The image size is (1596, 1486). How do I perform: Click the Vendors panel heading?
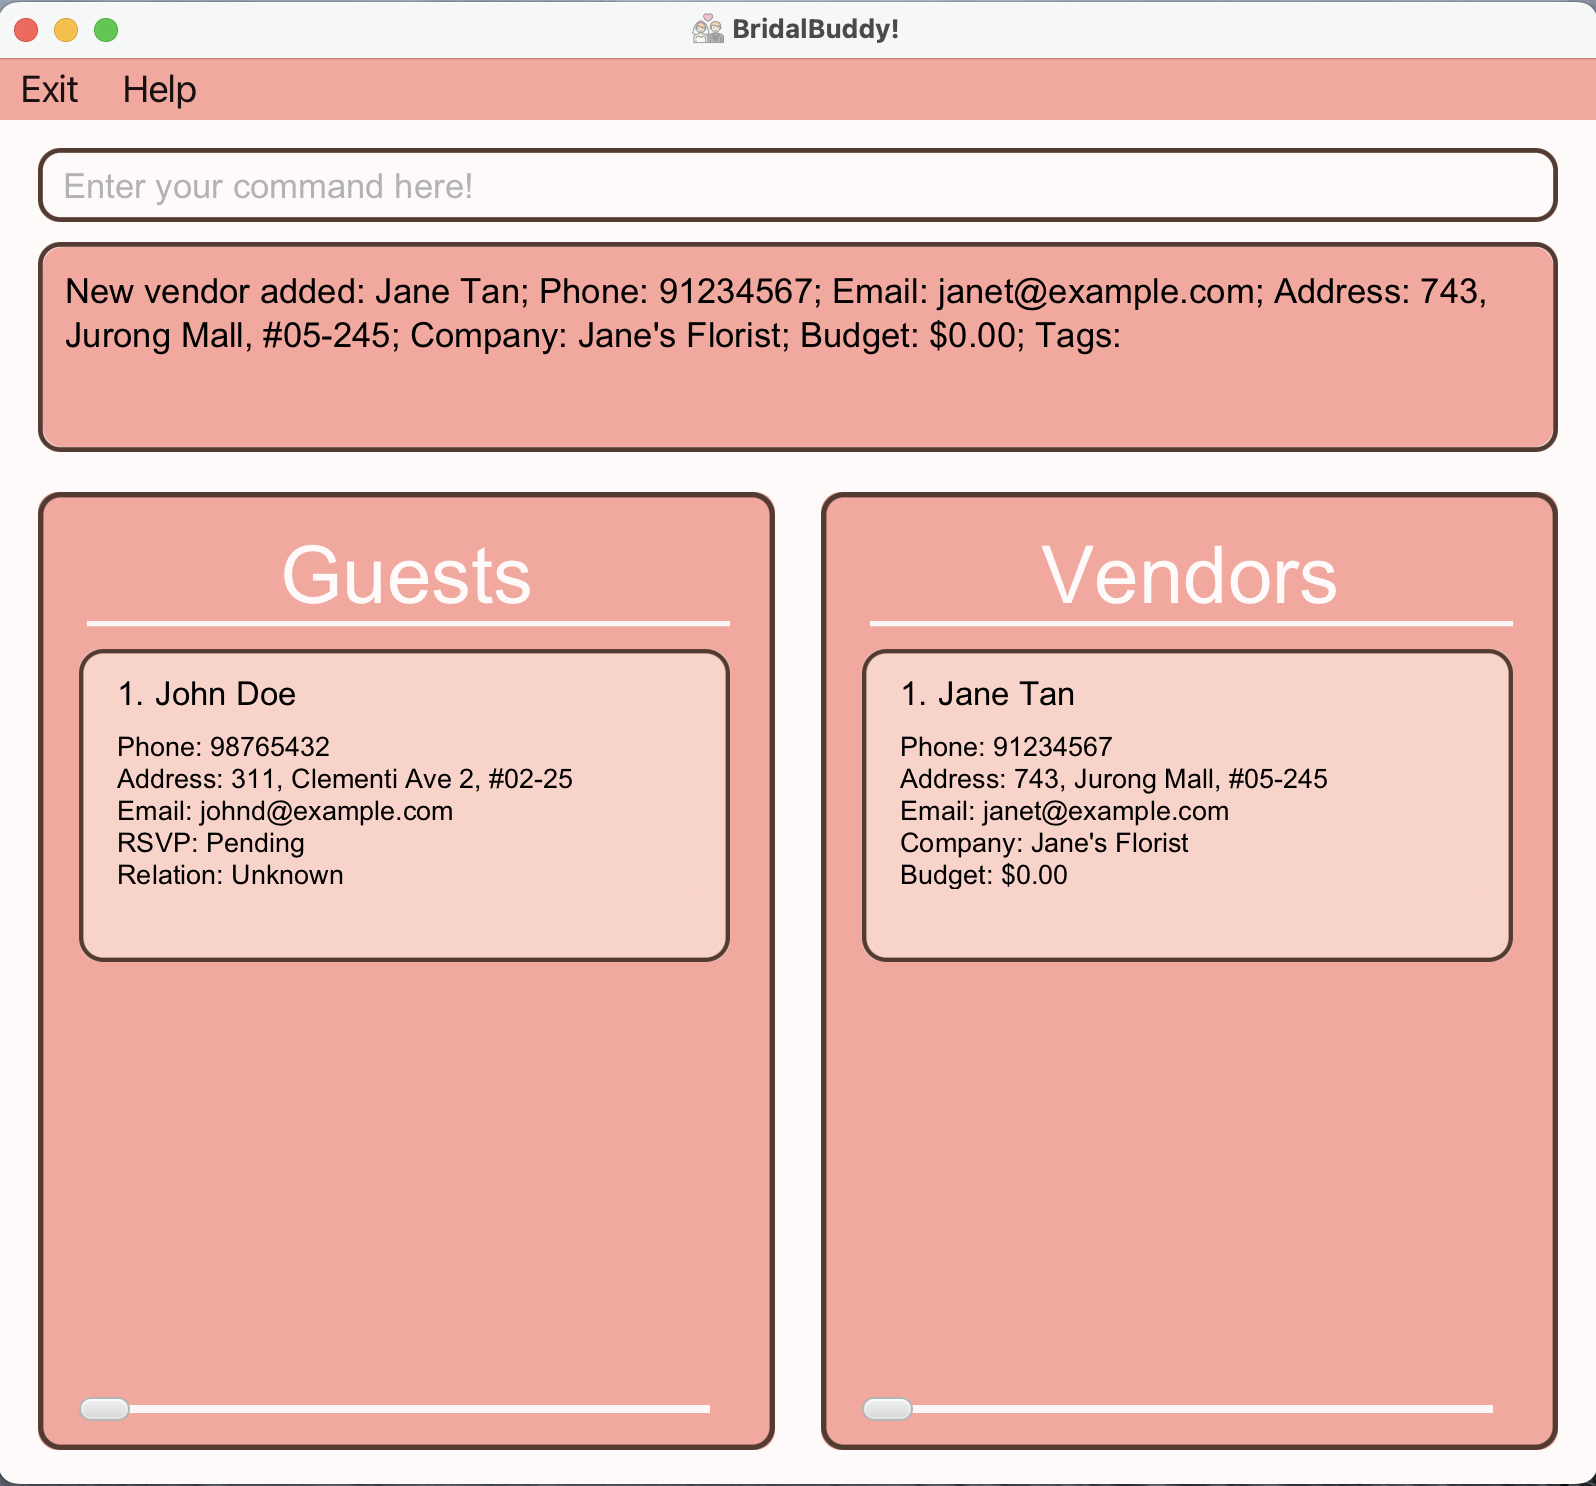coord(1189,576)
